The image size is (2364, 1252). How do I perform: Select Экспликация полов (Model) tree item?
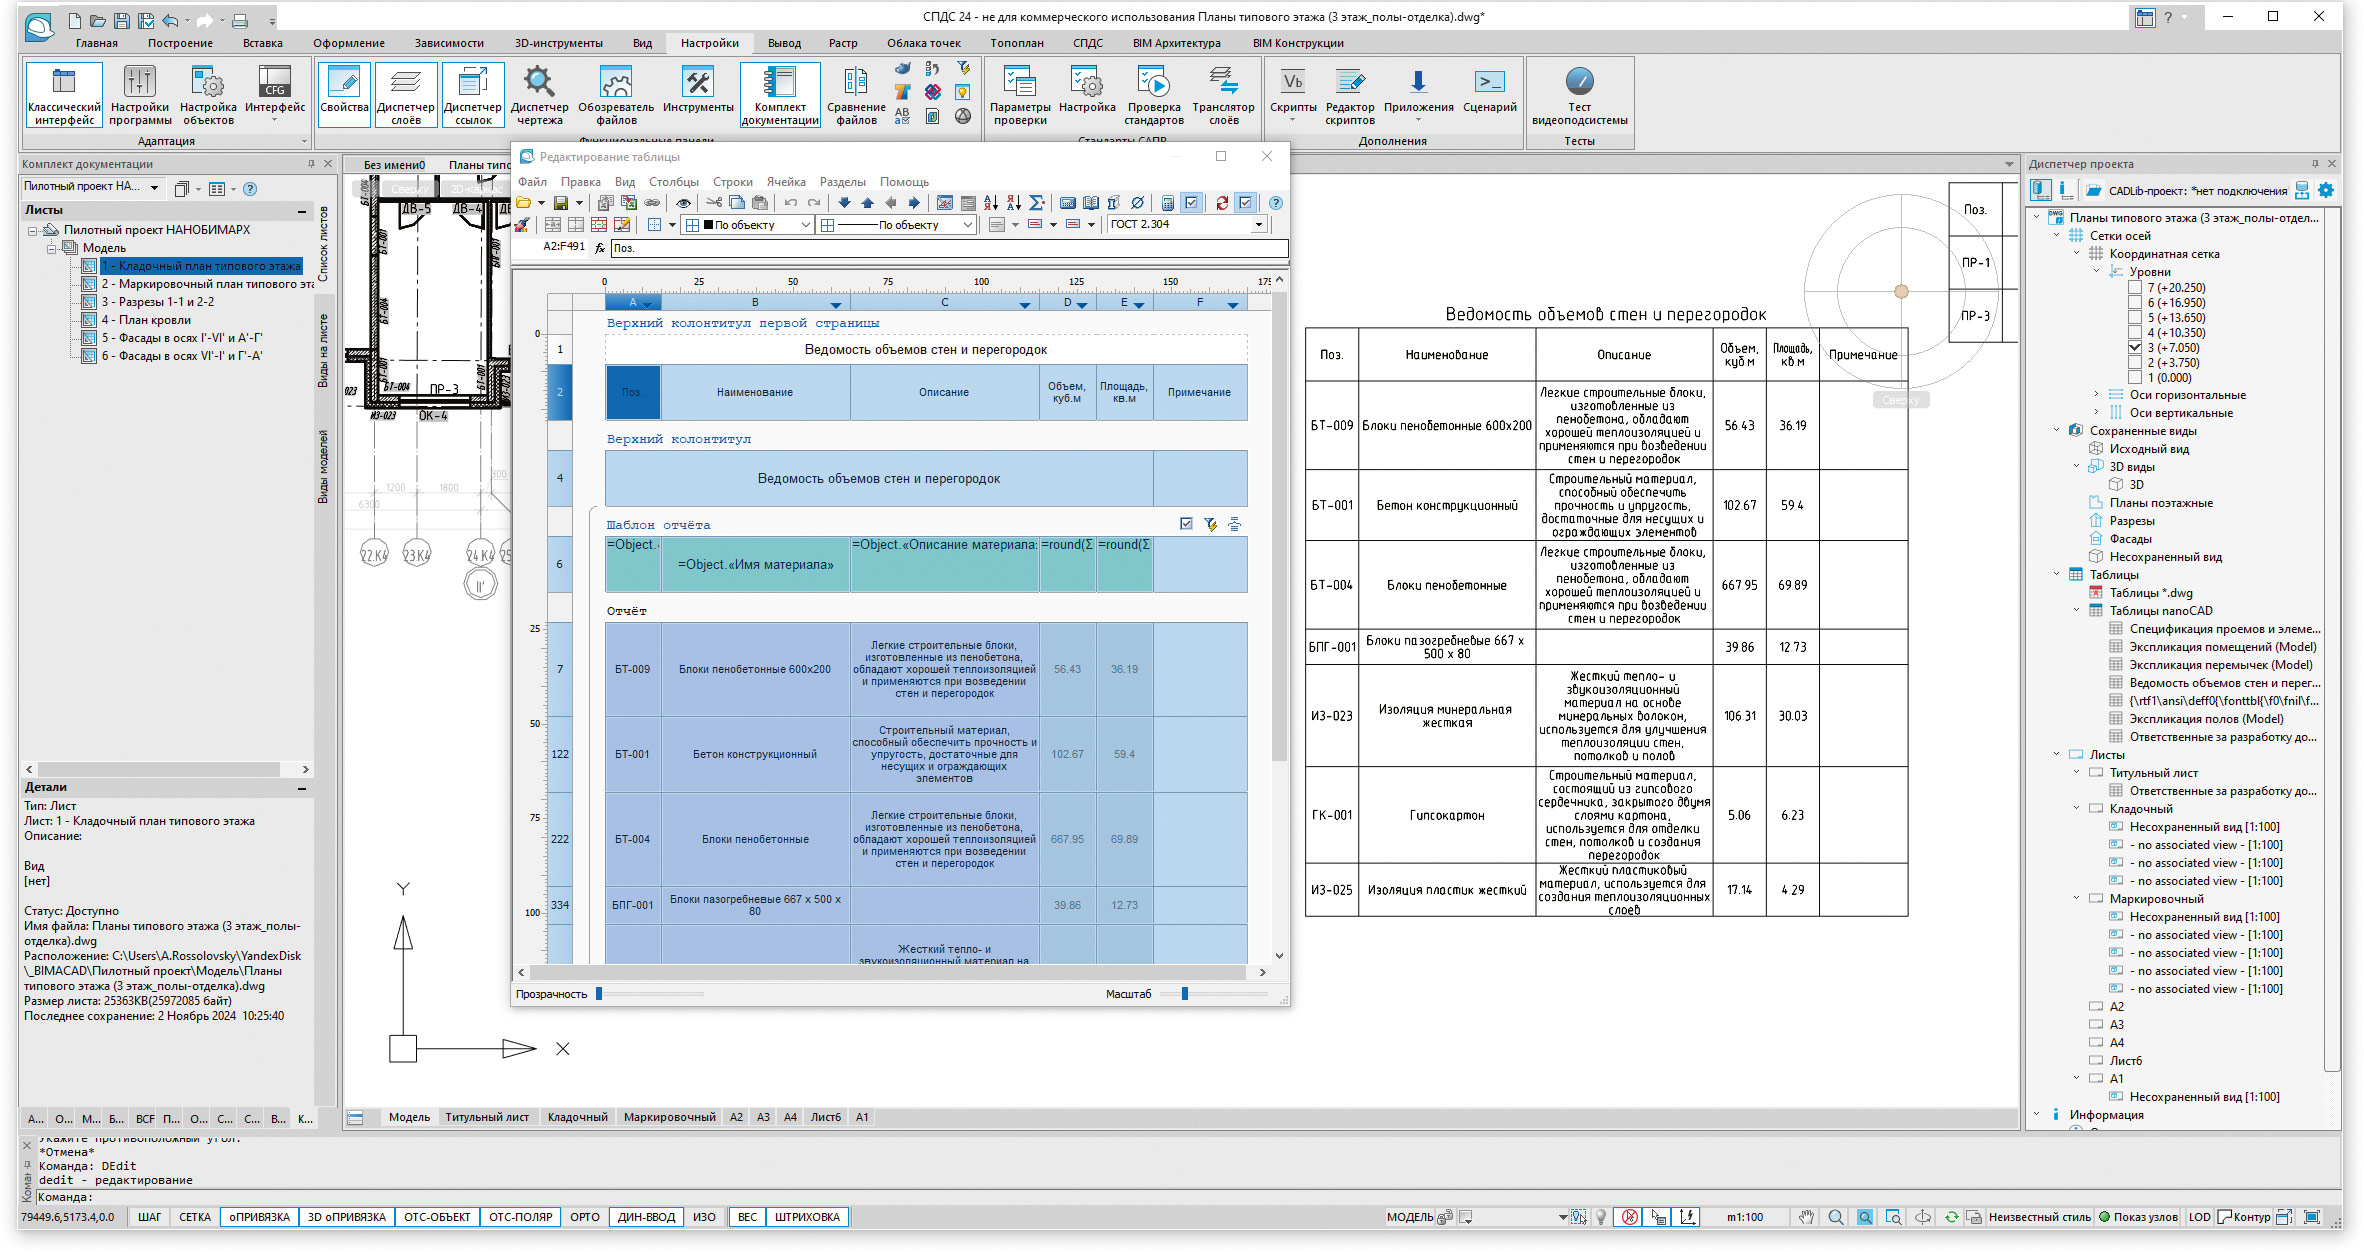[2206, 719]
